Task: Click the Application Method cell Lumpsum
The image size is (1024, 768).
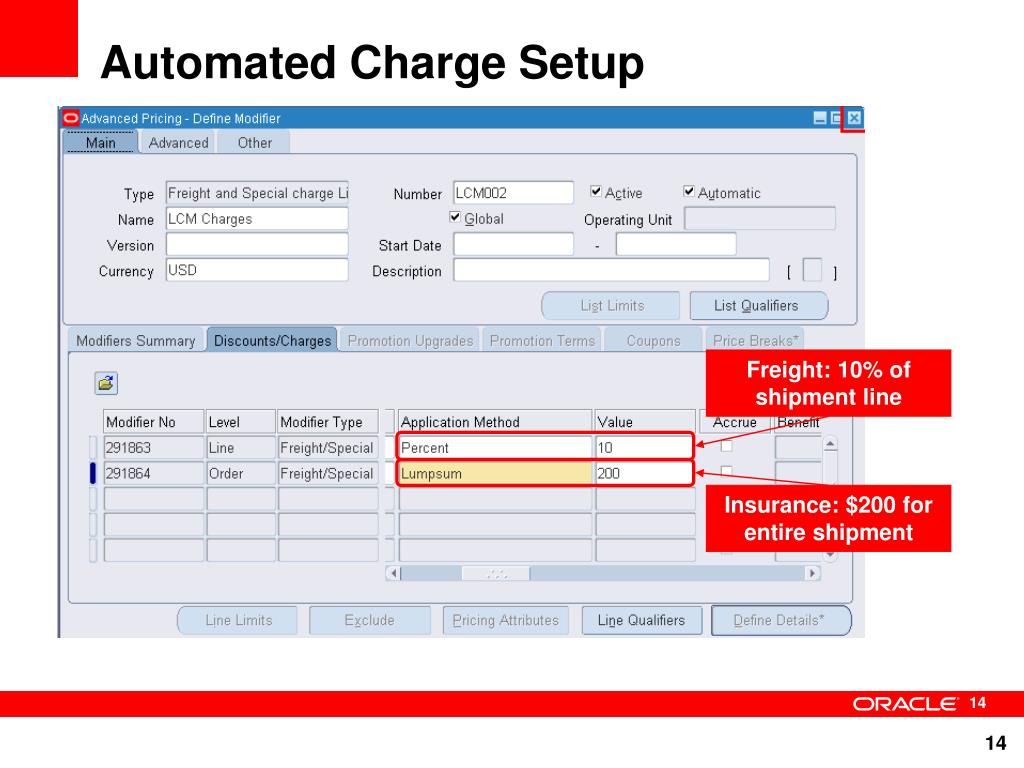Action: click(495, 473)
